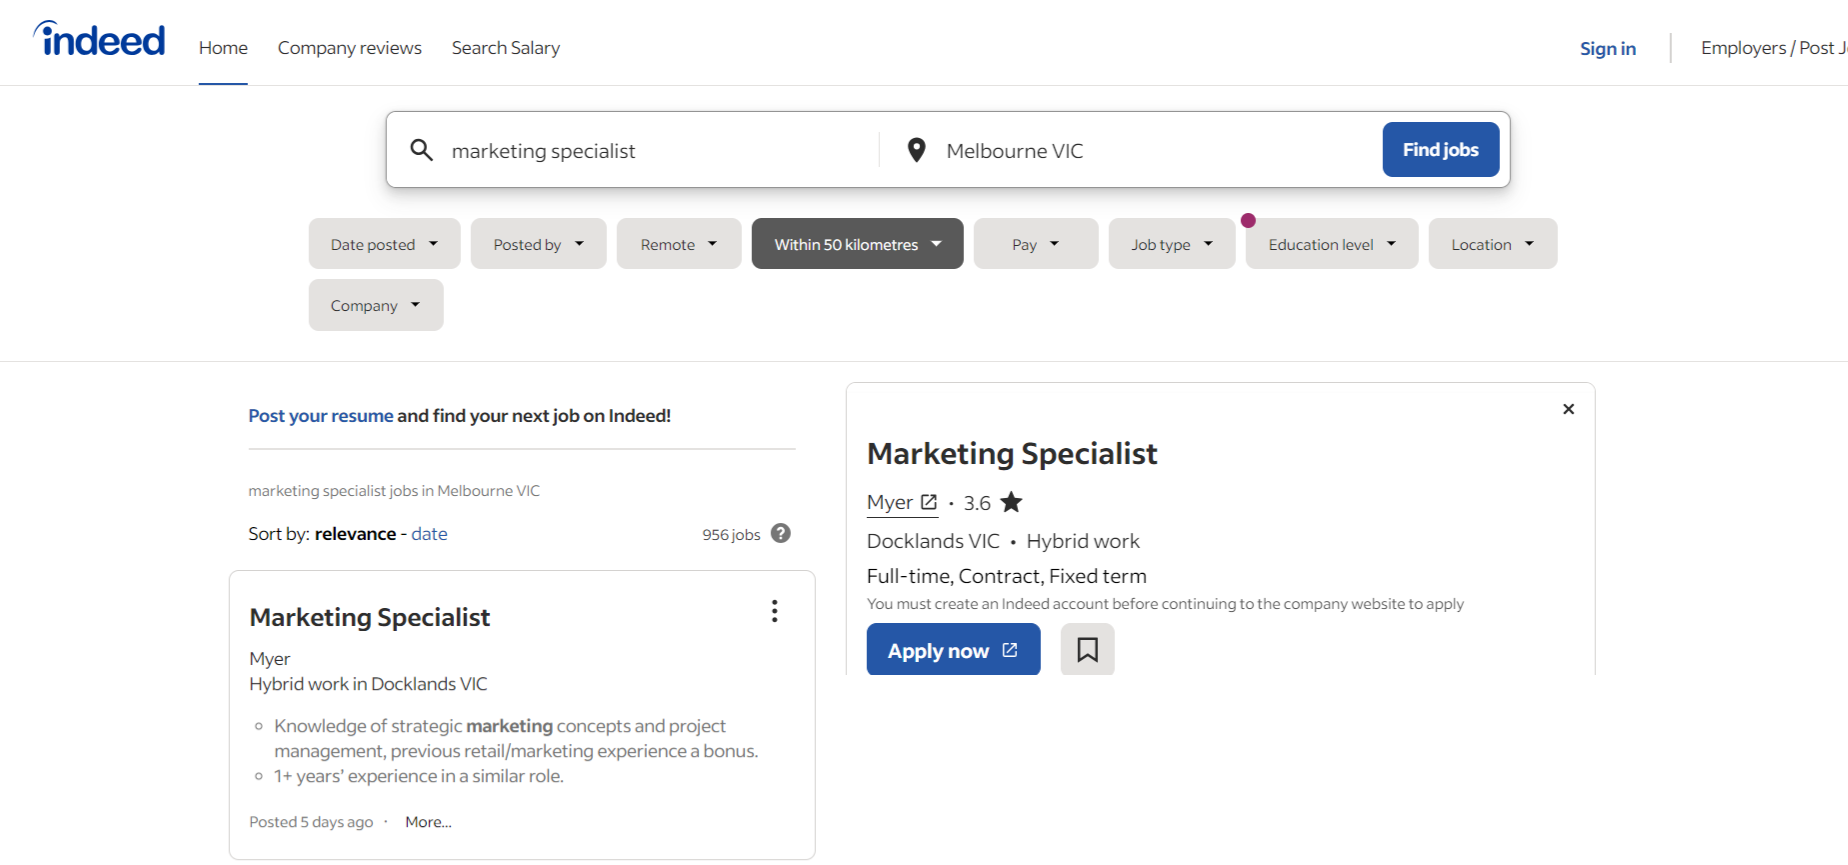Open the Job type dropdown
Screen dimensions: 1848x865
point(1171,244)
